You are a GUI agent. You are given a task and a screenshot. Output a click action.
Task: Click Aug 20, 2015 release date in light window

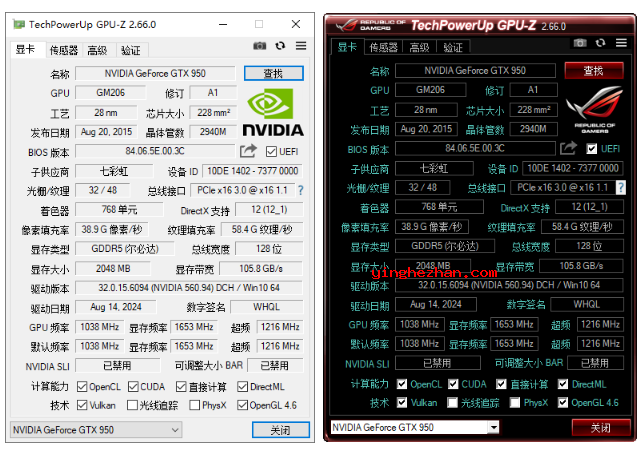click(x=106, y=132)
